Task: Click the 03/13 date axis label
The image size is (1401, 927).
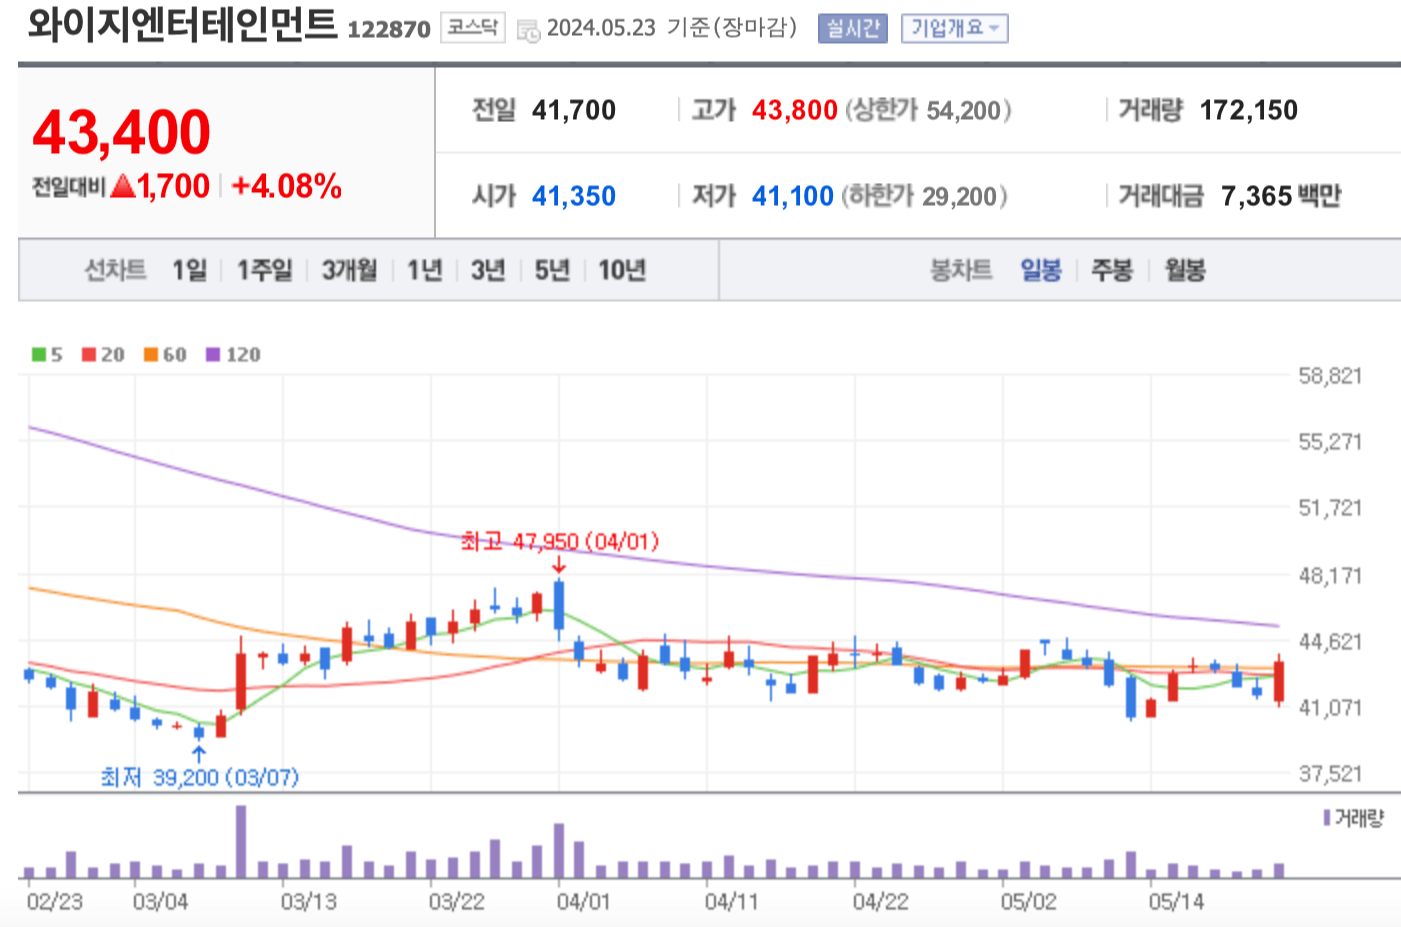Action: (x=309, y=902)
